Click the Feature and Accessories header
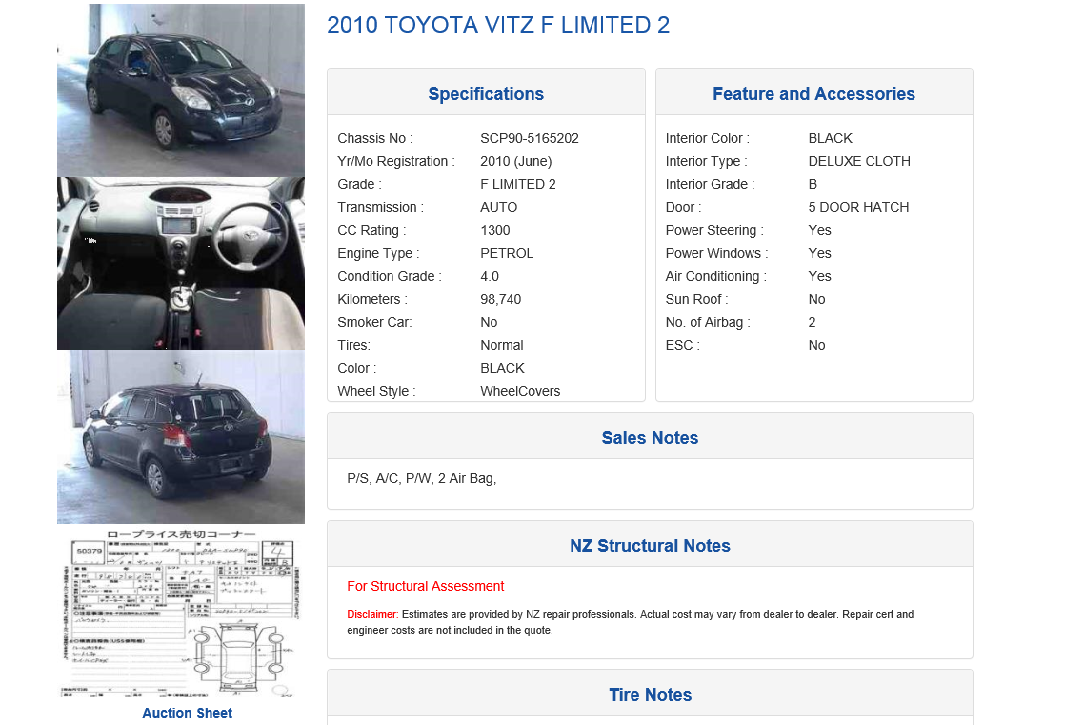 (x=814, y=93)
